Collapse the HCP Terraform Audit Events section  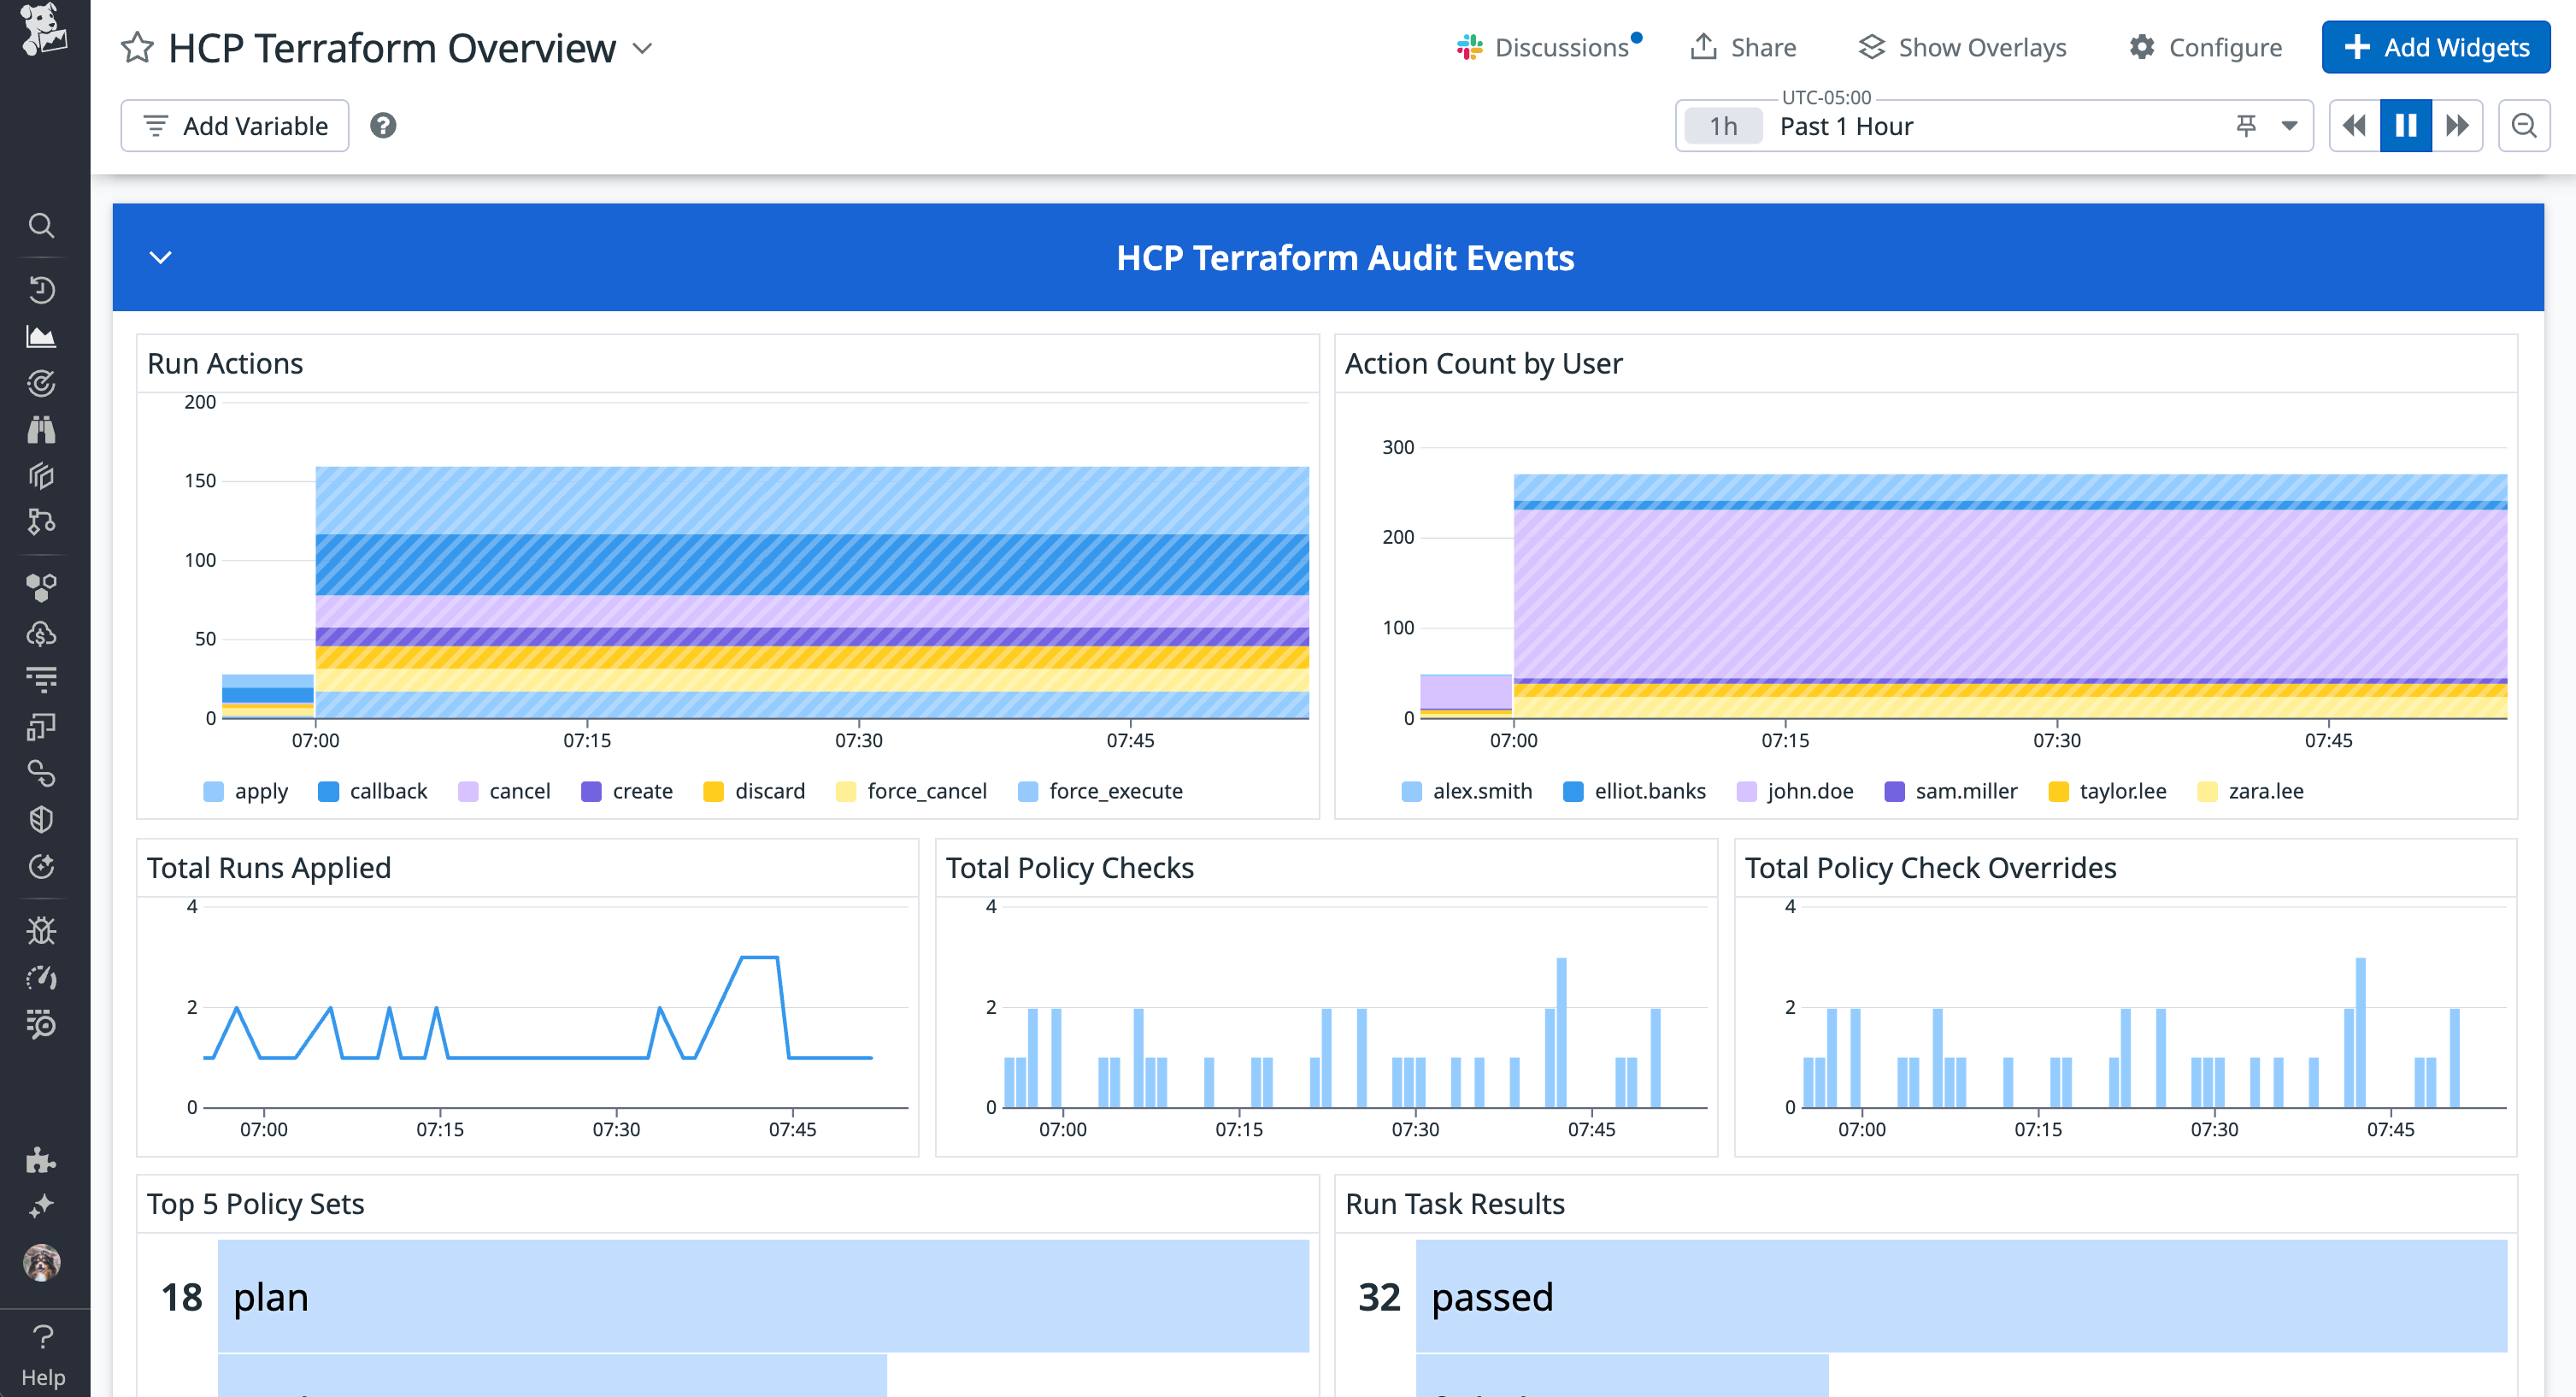click(x=160, y=257)
